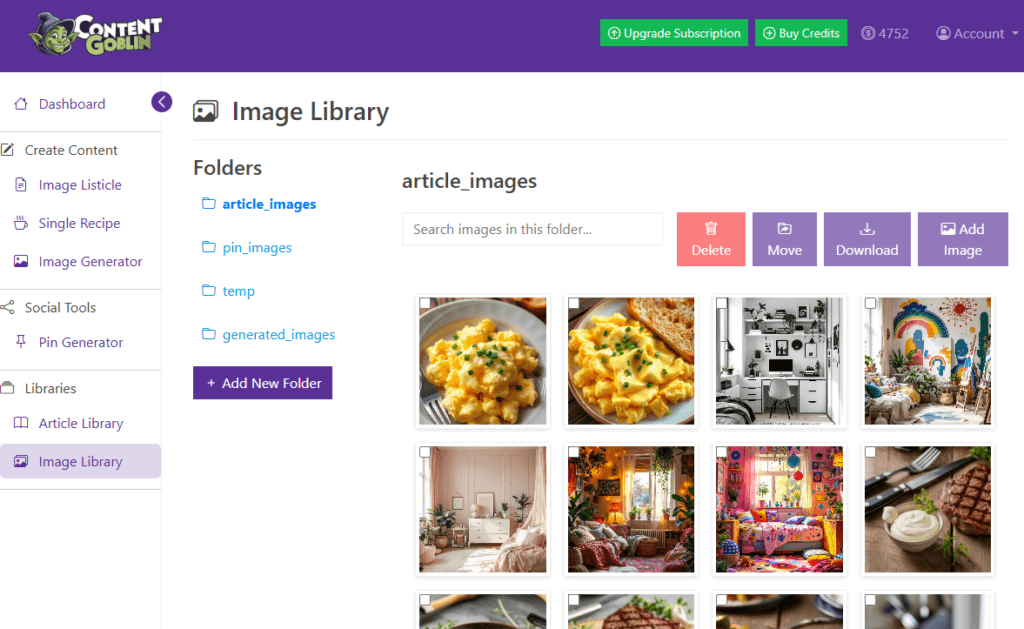This screenshot has height=629, width=1024.
Task: Click the article_images folder icon
Action: 208,204
